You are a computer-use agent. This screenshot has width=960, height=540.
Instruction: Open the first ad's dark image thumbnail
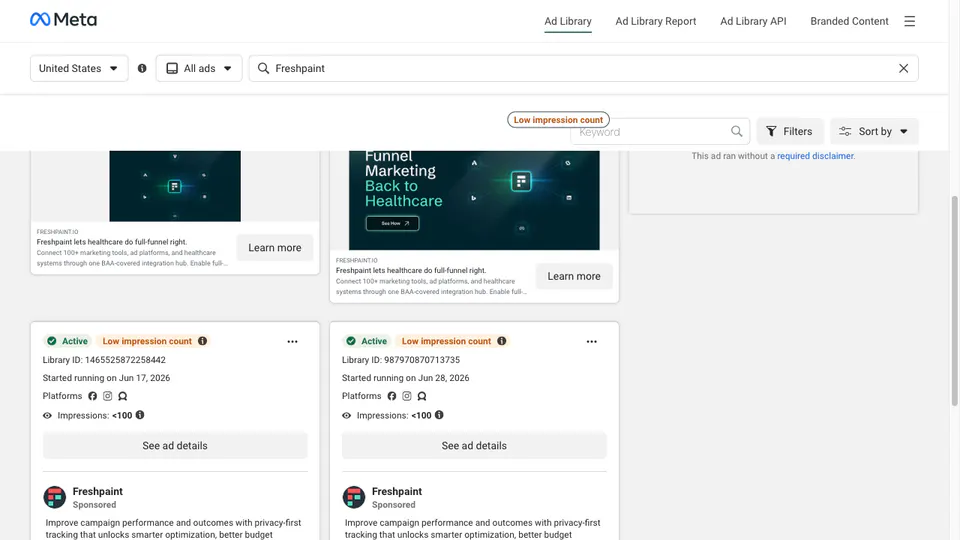175,186
